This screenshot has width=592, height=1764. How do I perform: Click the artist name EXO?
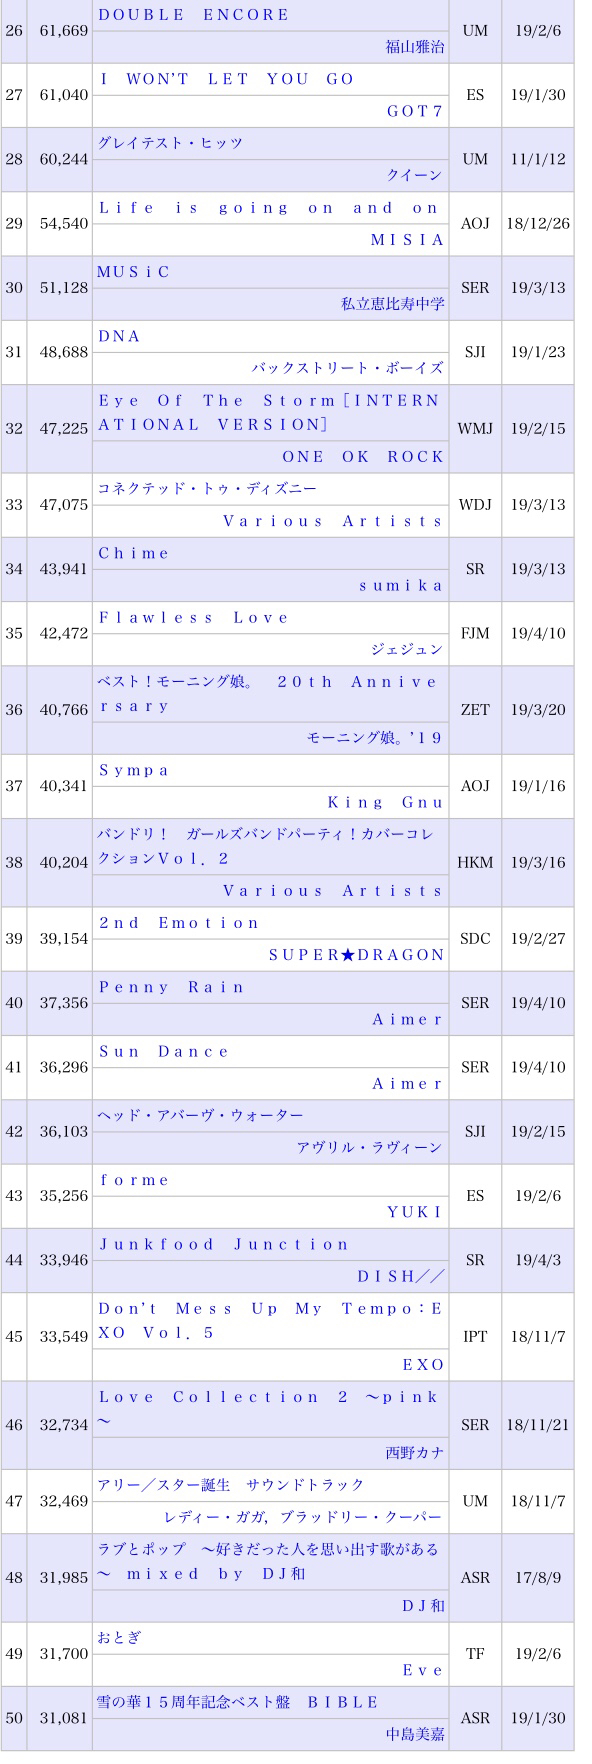coord(423,1365)
